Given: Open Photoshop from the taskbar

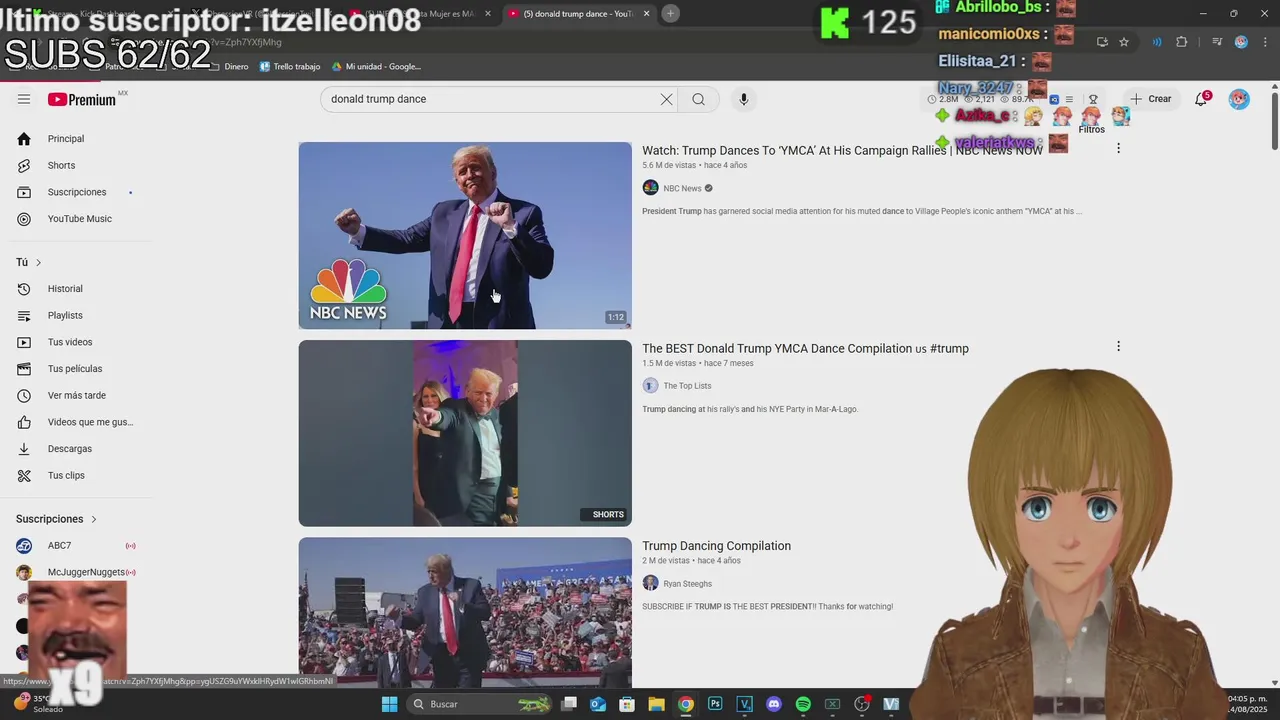Looking at the screenshot, I should 715,704.
